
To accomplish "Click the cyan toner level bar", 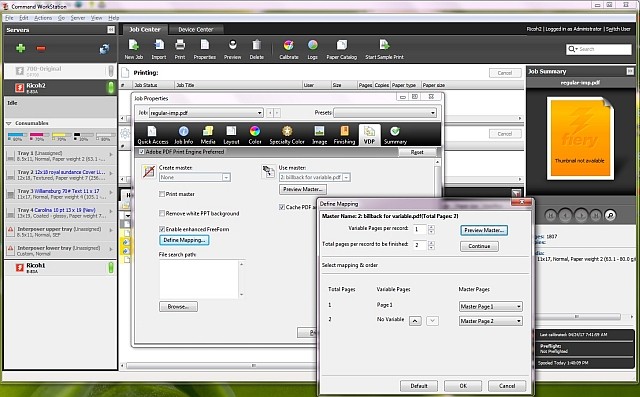I will 17,135.
